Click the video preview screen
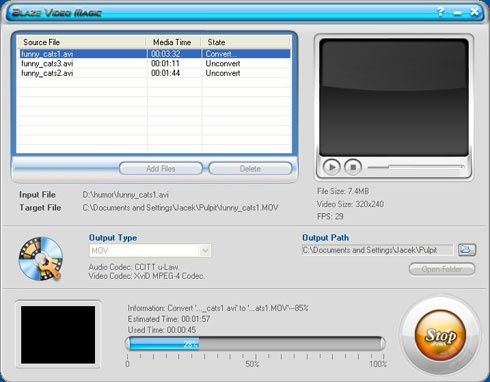 pyautogui.click(x=394, y=97)
